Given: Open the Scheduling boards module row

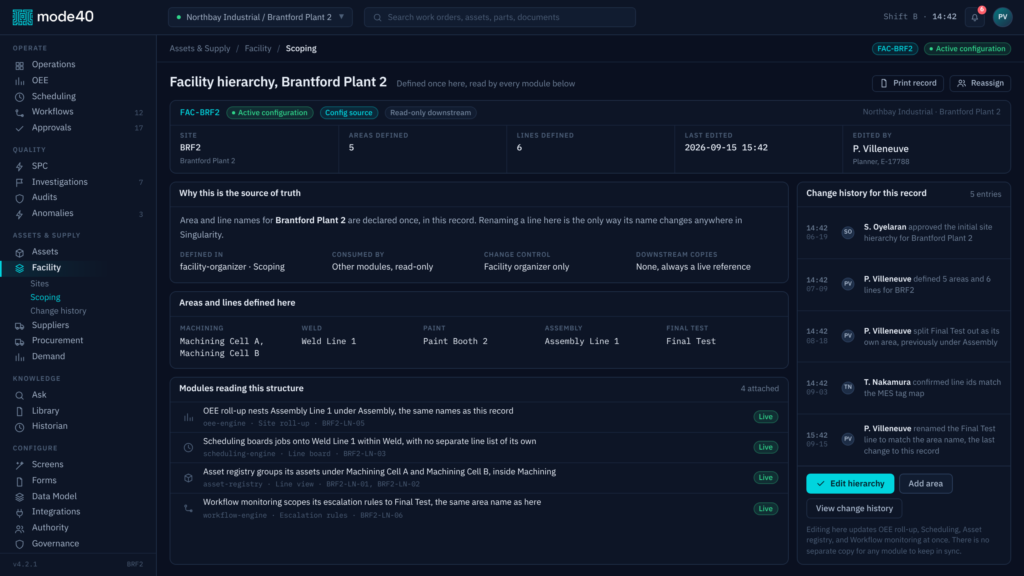Looking at the screenshot, I should [479, 447].
